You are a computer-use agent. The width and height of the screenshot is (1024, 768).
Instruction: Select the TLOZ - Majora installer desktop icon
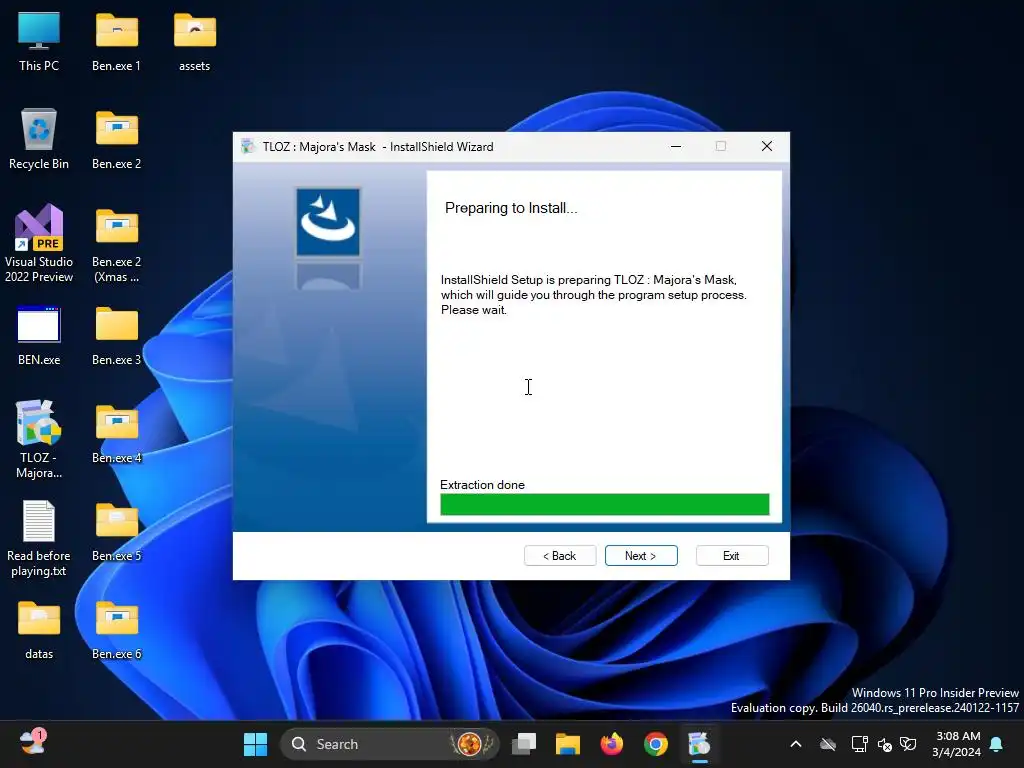[x=39, y=440]
